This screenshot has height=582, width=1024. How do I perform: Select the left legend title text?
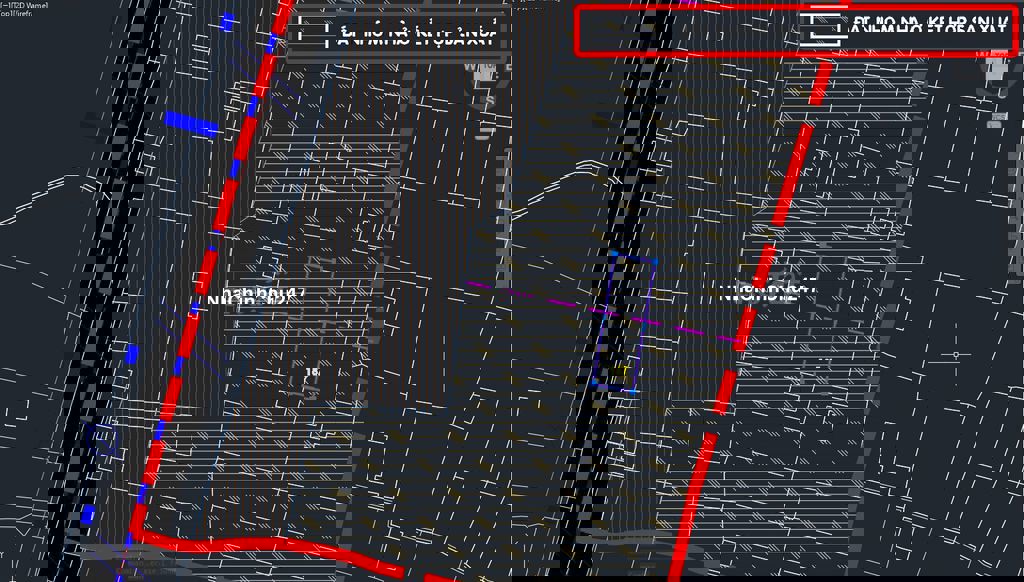(x=418, y=36)
